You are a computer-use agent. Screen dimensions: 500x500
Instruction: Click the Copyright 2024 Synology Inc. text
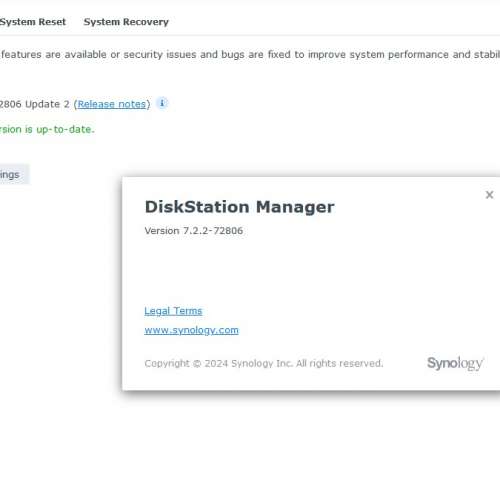click(x=264, y=363)
